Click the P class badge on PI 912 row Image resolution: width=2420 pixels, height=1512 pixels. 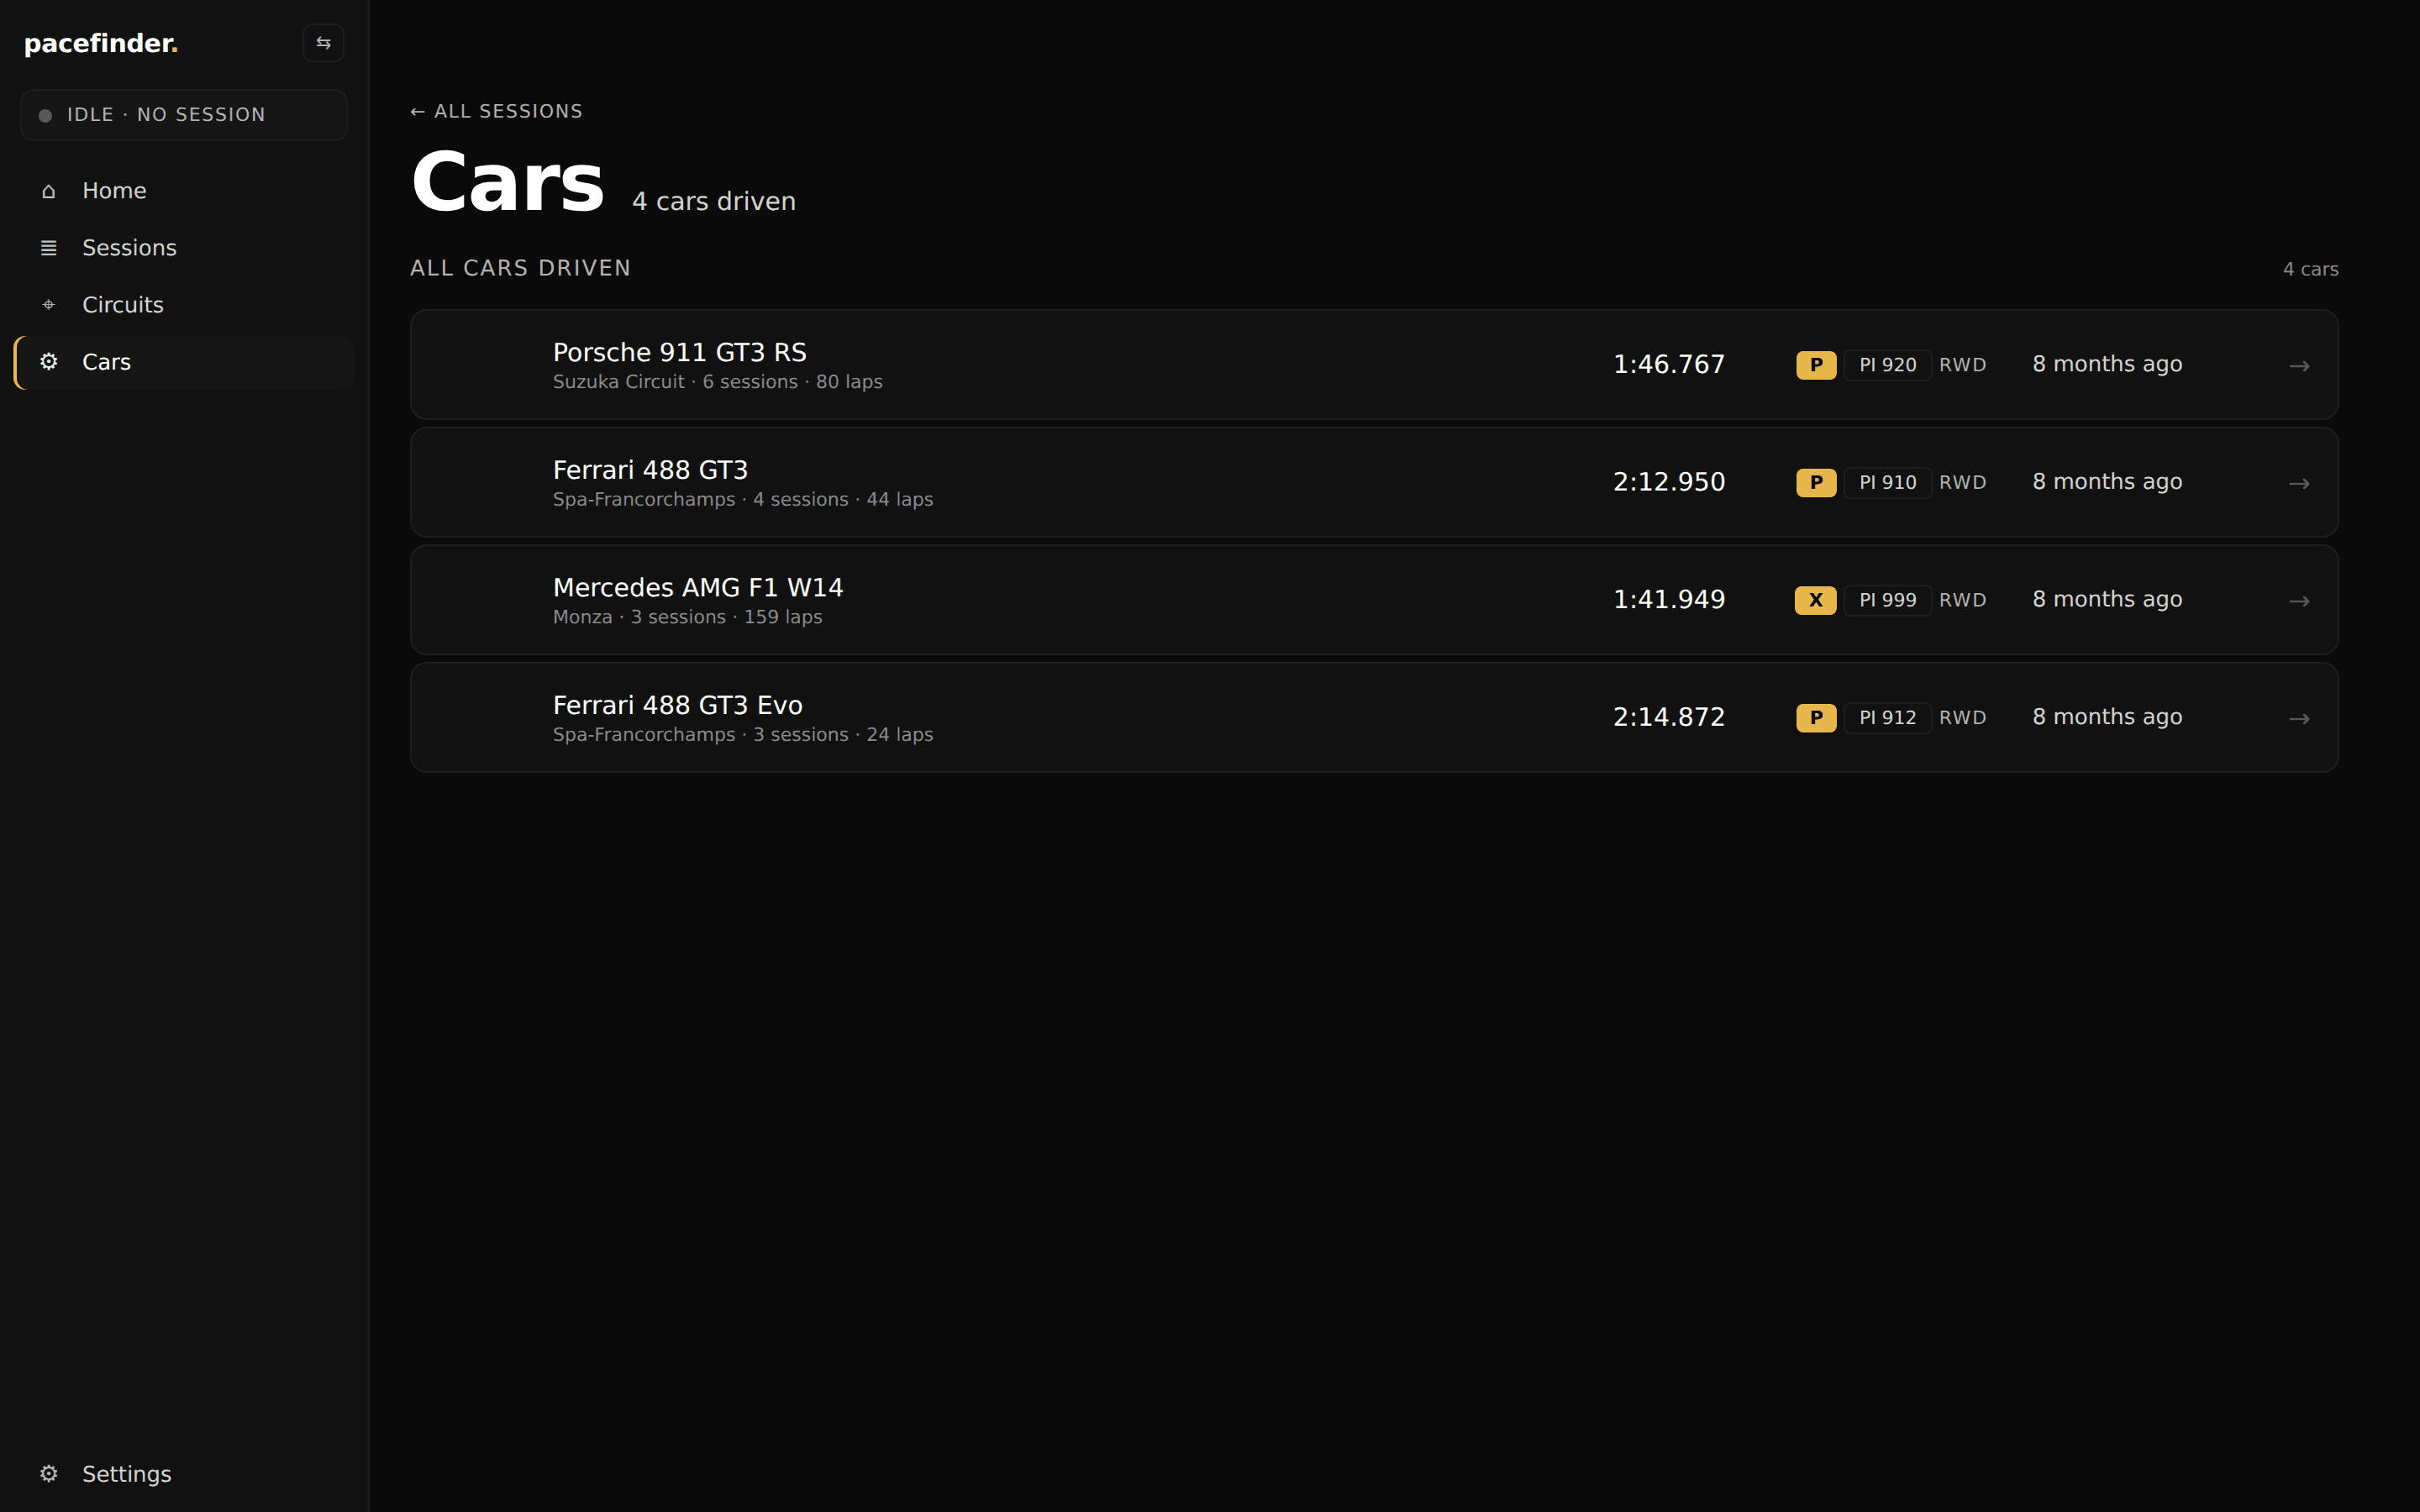(x=1816, y=718)
